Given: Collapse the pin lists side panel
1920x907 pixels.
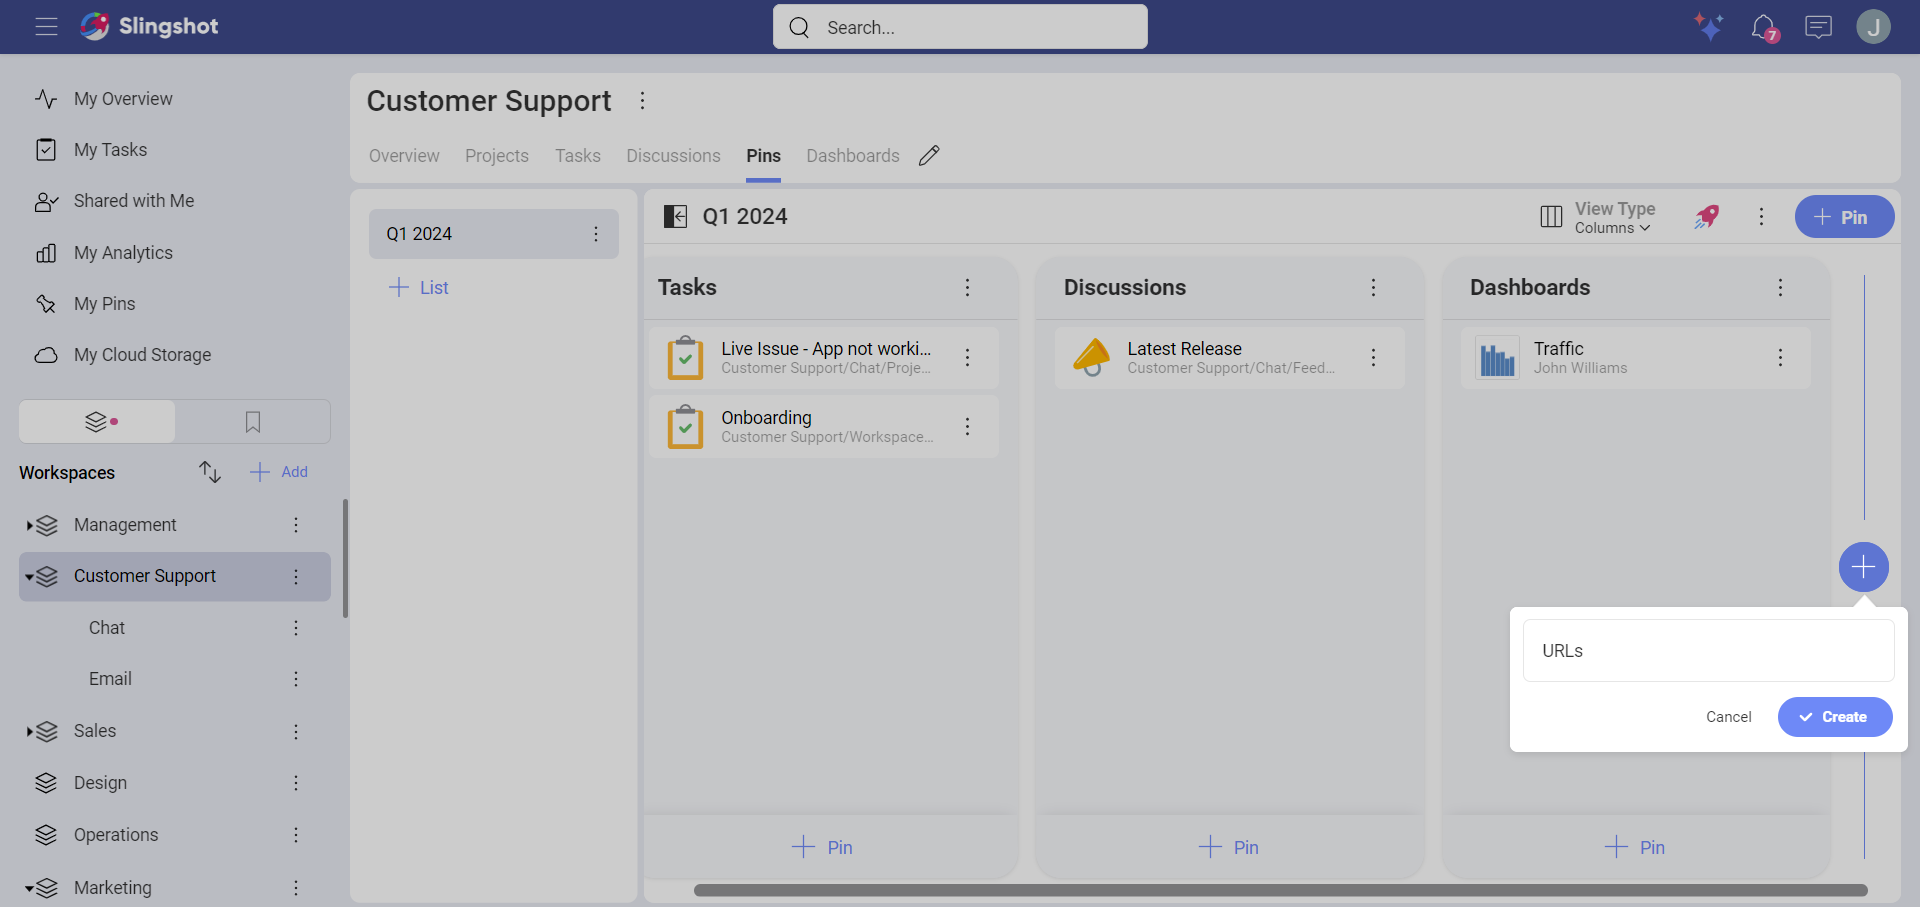Looking at the screenshot, I should coord(676,217).
